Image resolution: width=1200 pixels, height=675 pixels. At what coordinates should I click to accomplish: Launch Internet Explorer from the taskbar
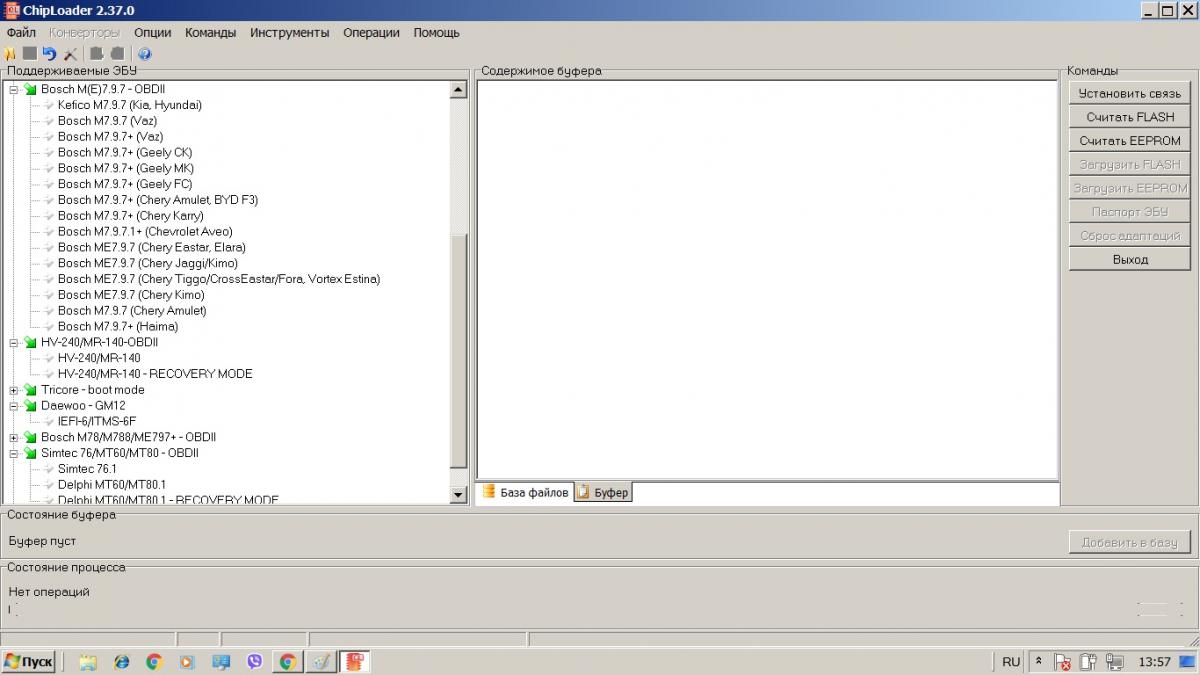(122, 662)
